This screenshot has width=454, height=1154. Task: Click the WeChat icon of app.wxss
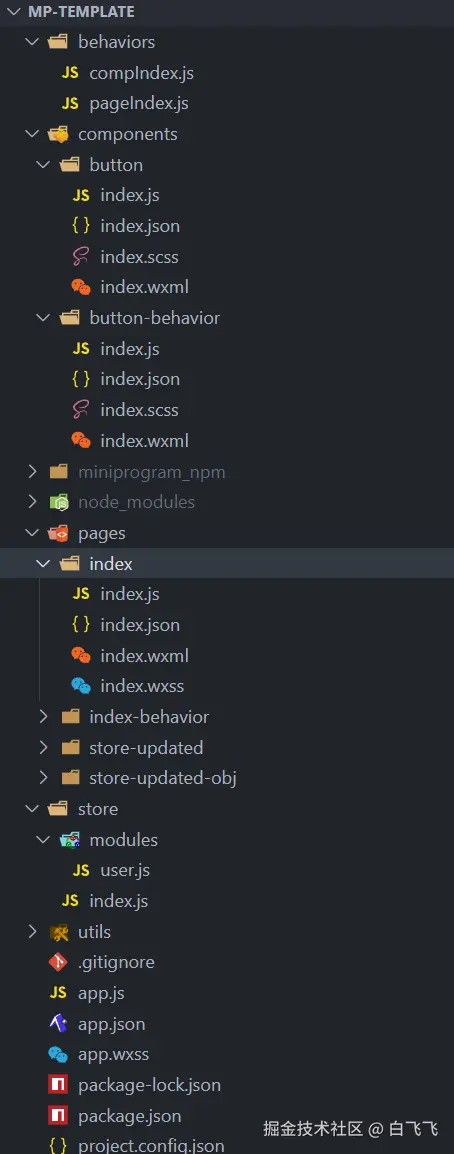(x=58, y=1055)
